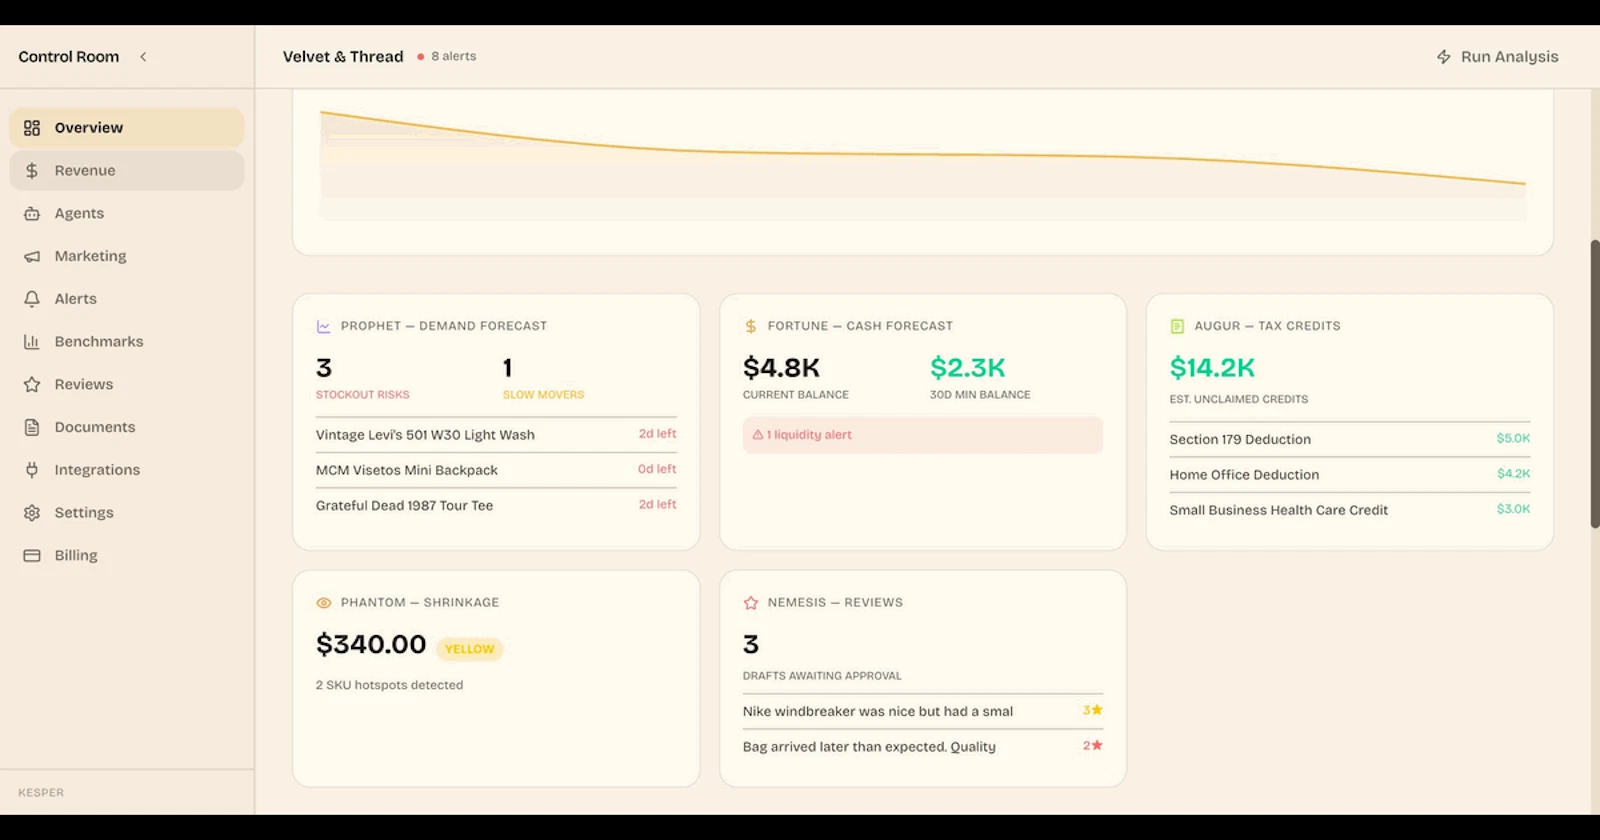Click the Augur tax credits document icon
This screenshot has width=1600, height=840.
1177,326
